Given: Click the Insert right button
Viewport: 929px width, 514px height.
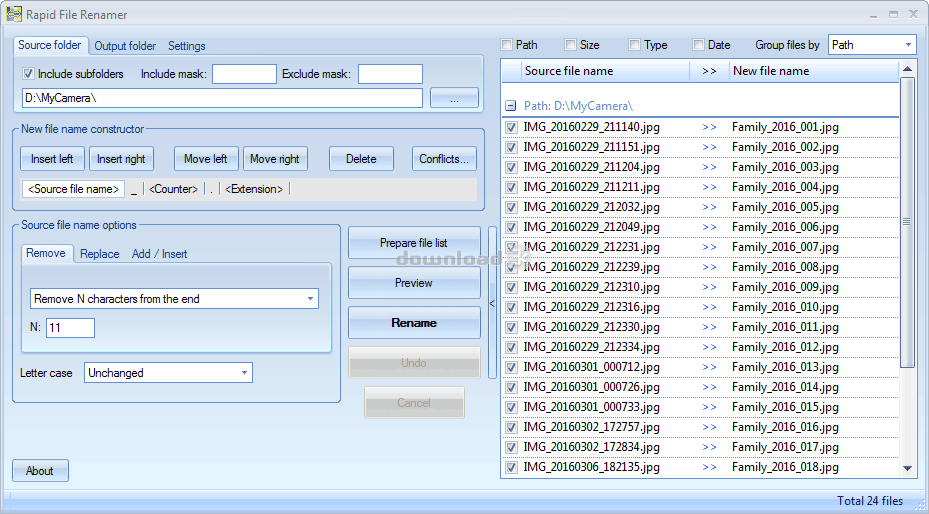Looking at the screenshot, I should click(121, 159).
